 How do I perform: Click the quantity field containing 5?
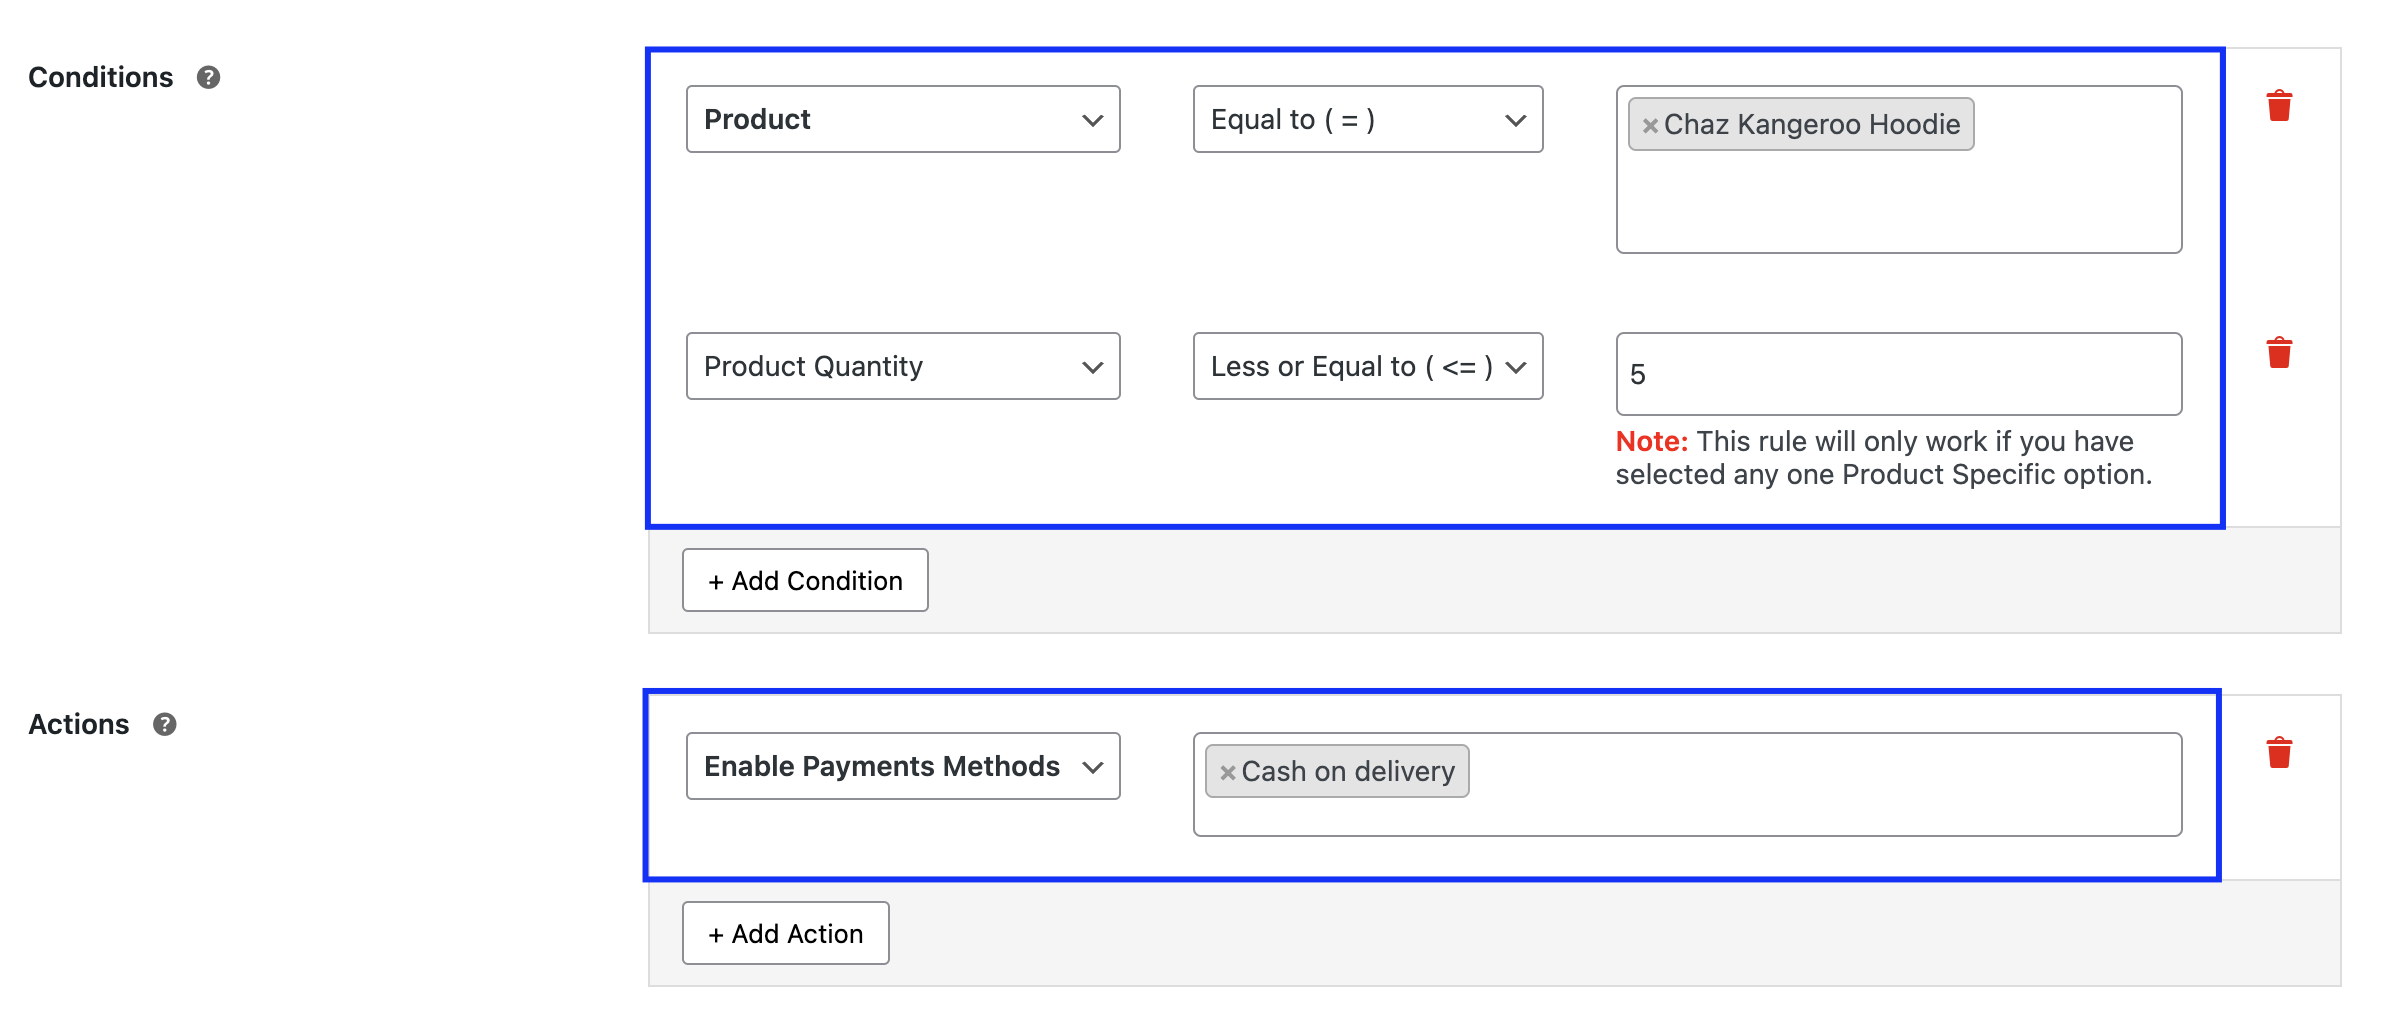point(1898,374)
